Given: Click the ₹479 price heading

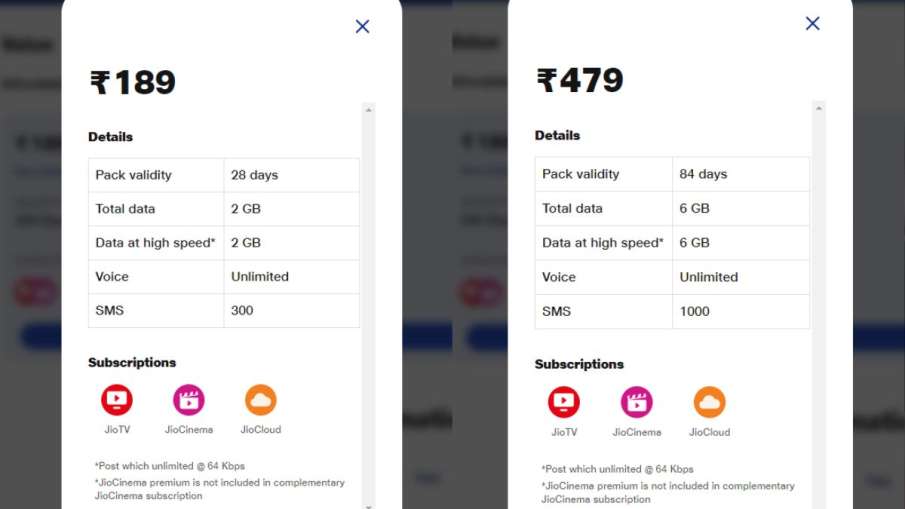Looking at the screenshot, I should coord(580,81).
